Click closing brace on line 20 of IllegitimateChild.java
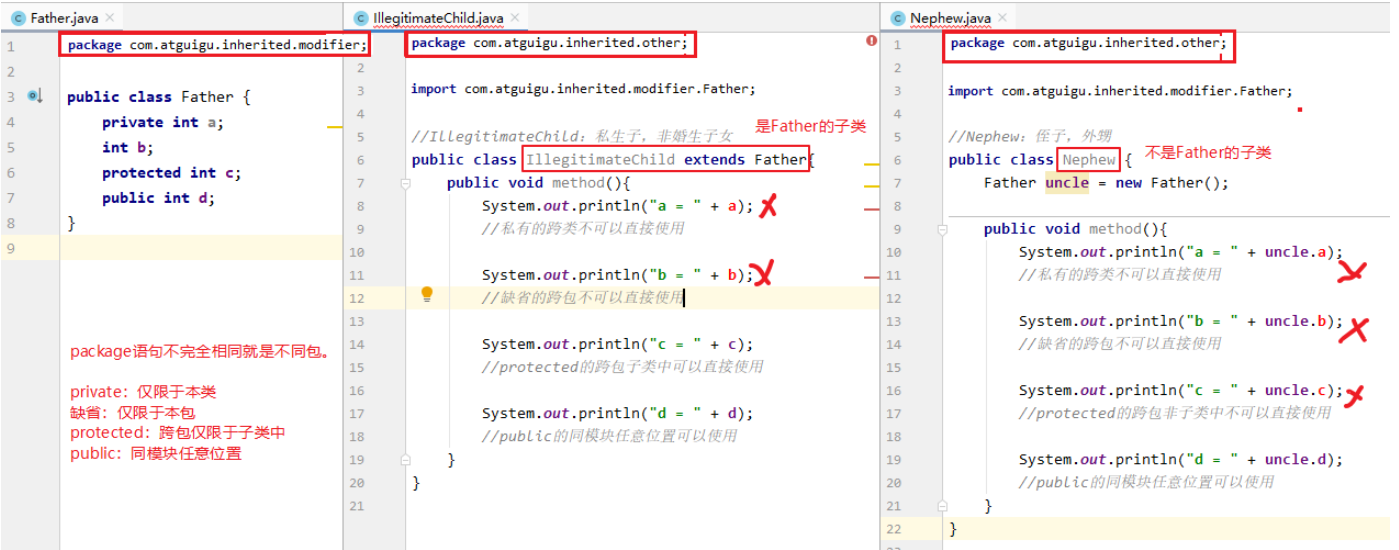This screenshot has width=1399, height=550. [416, 483]
